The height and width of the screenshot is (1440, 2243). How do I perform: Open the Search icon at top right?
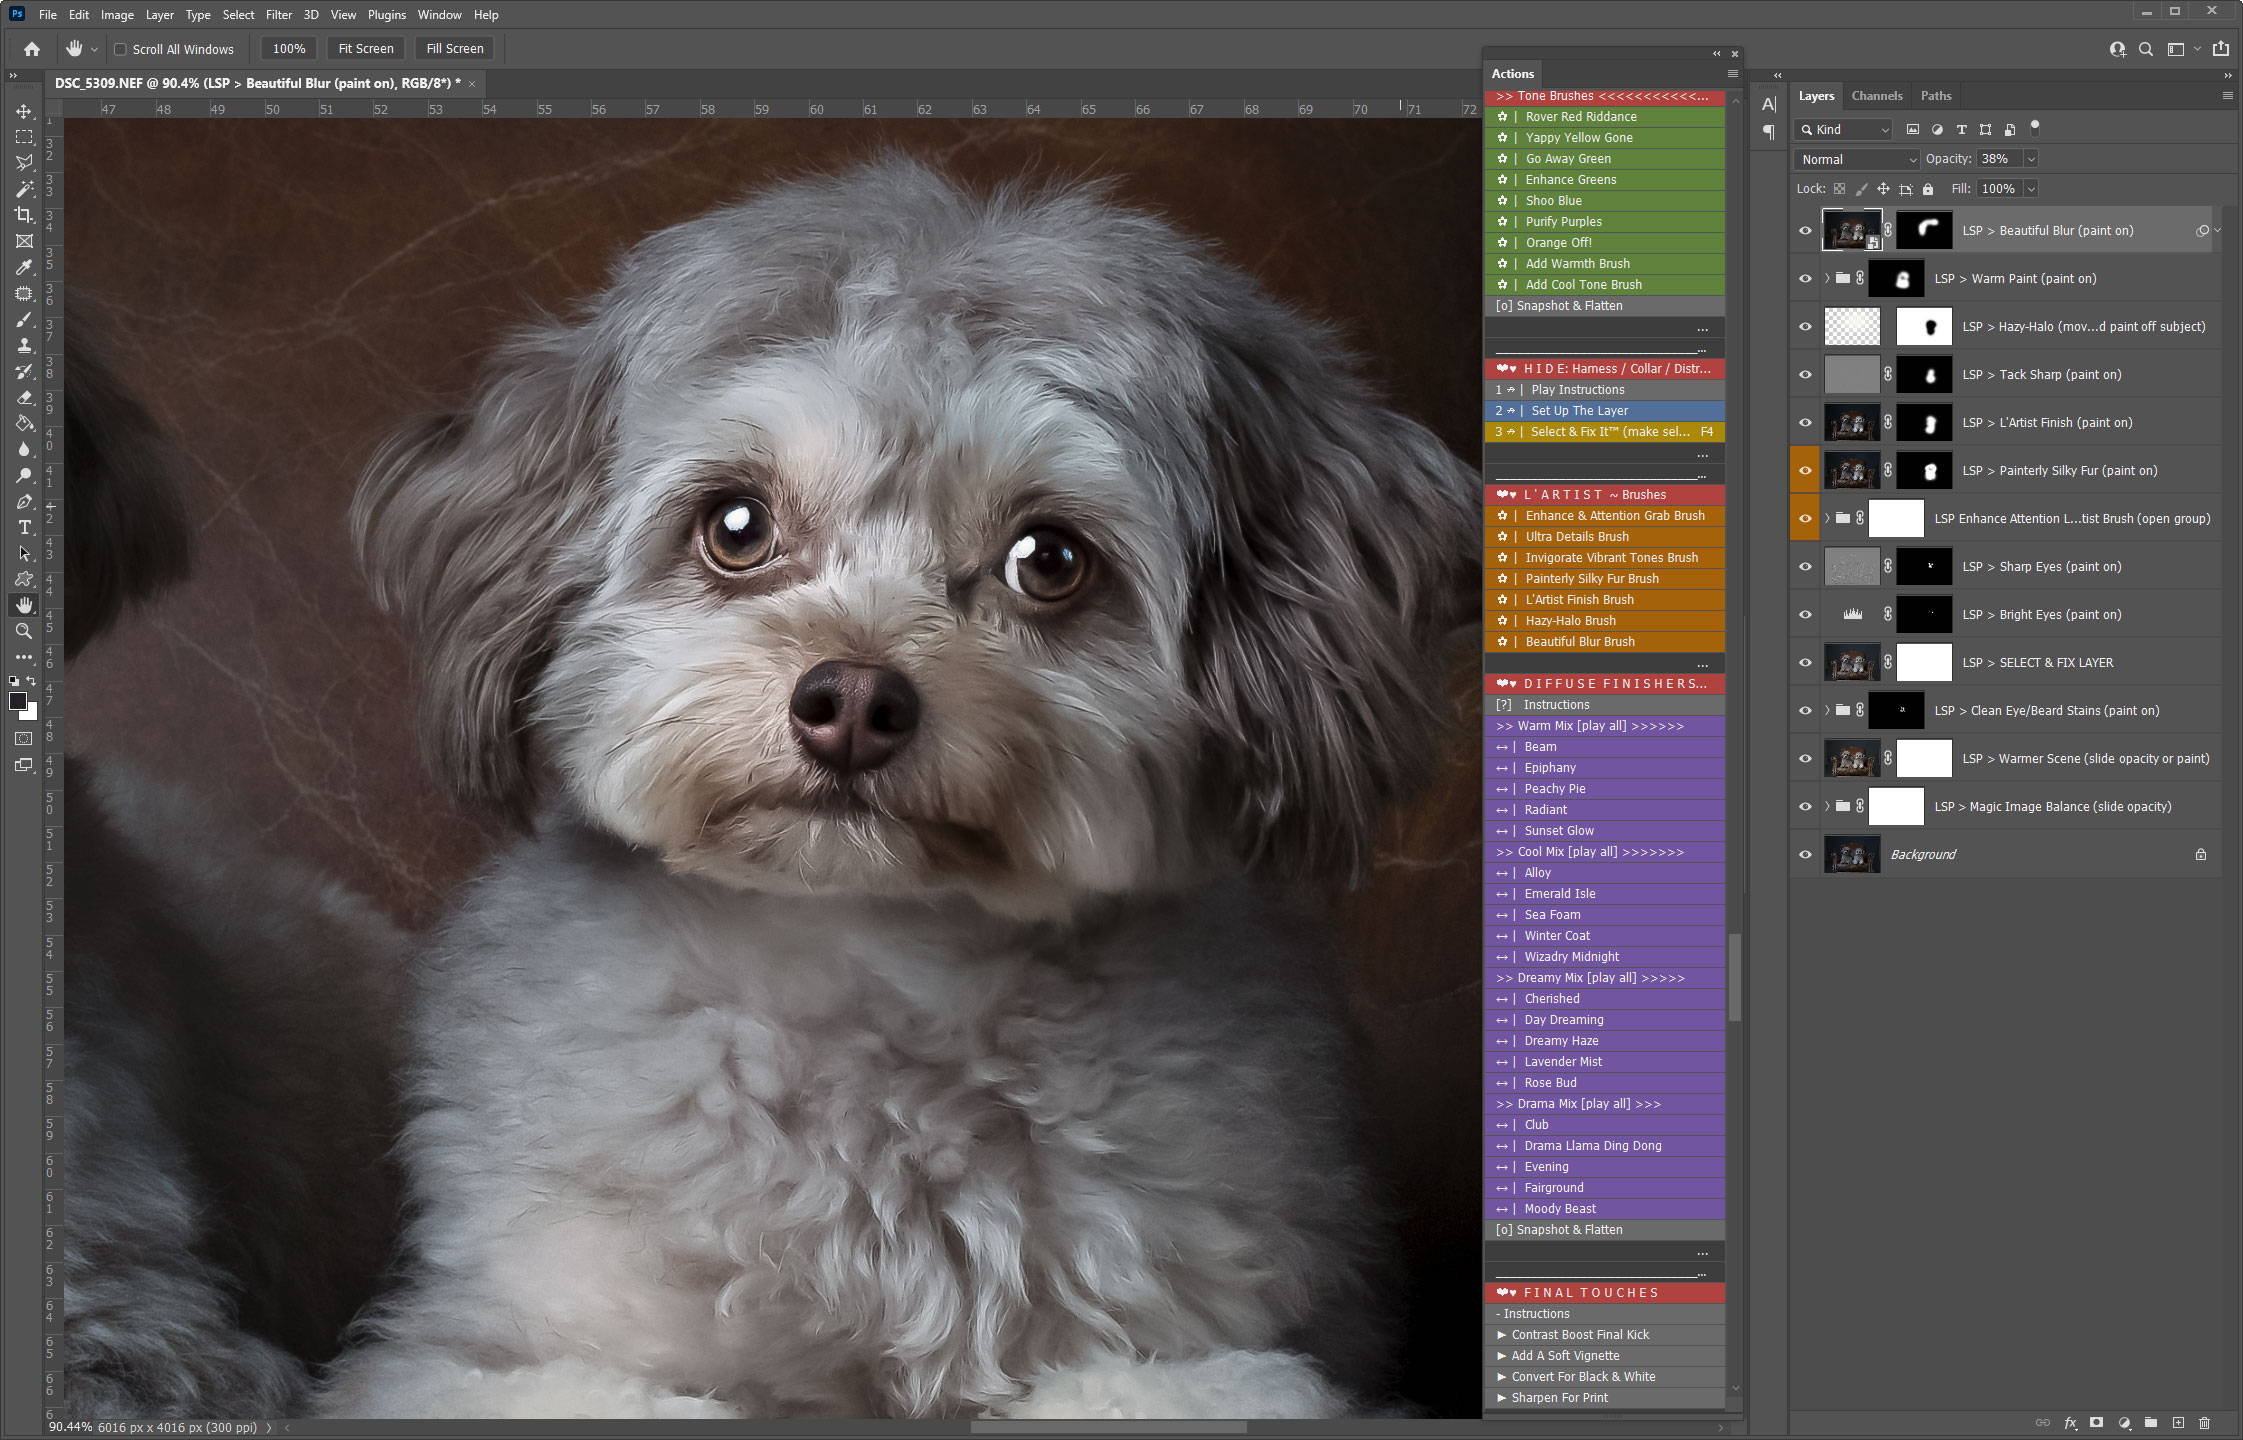(2146, 49)
